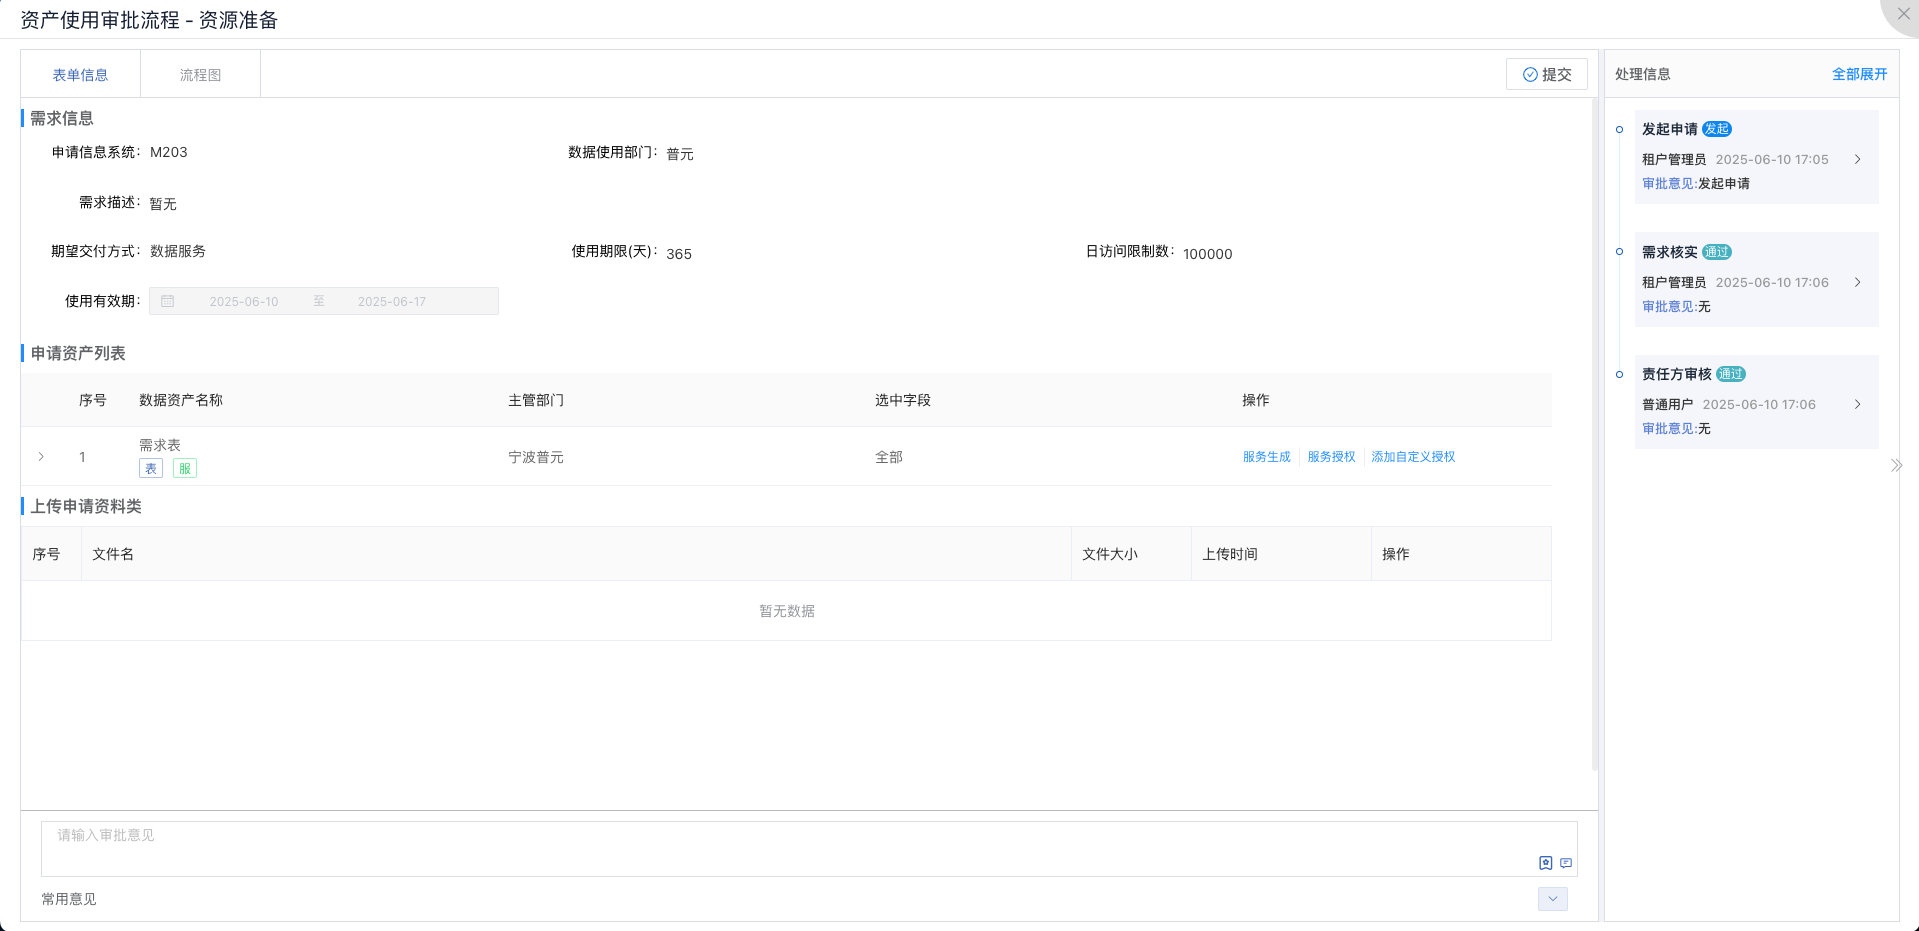This screenshot has width=1919, height=931.
Task: Expand the 发起申请 step details
Action: point(1857,160)
